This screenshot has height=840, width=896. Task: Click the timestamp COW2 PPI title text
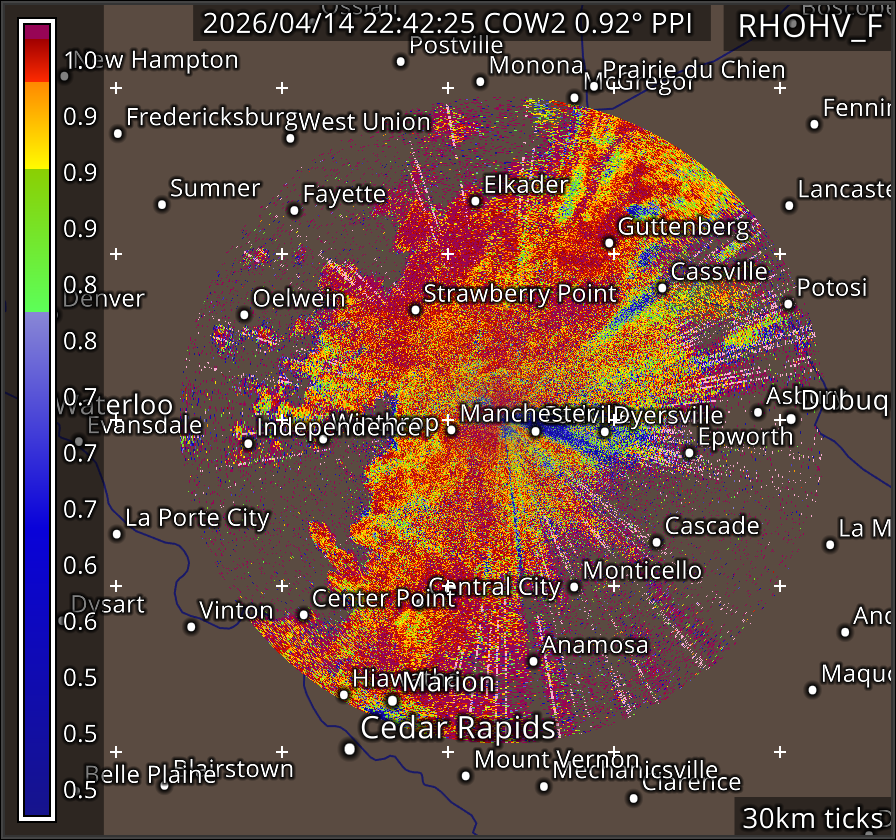coord(450,23)
